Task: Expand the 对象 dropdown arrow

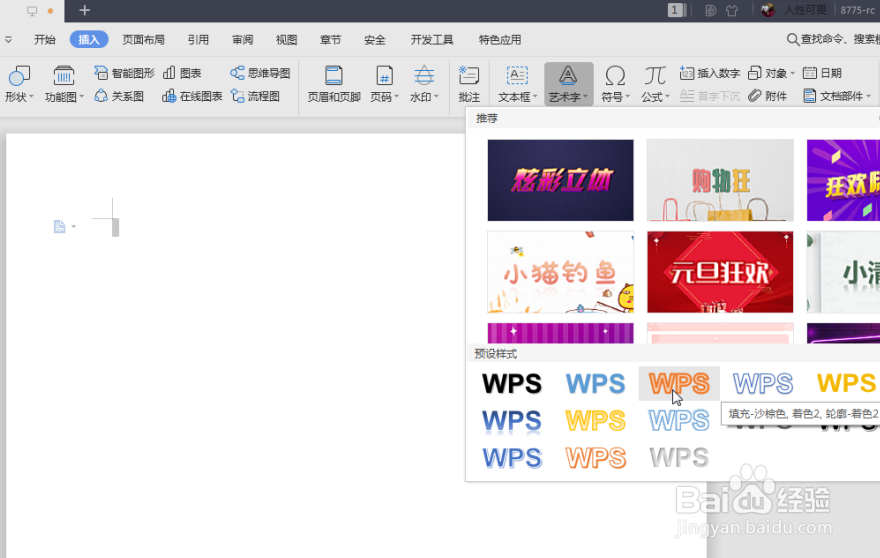Action: [x=792, y=74]
